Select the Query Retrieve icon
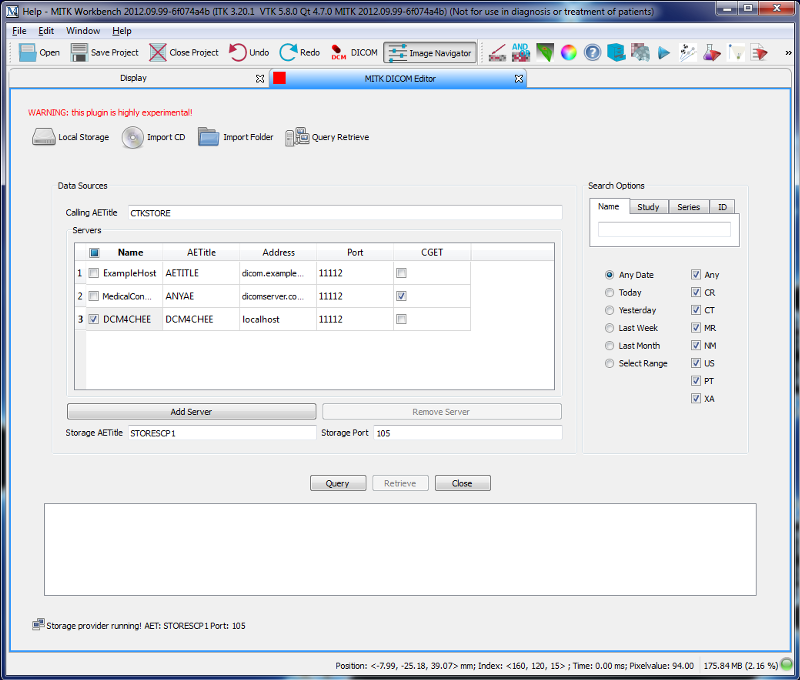800x680 pixels. (297, 137)
